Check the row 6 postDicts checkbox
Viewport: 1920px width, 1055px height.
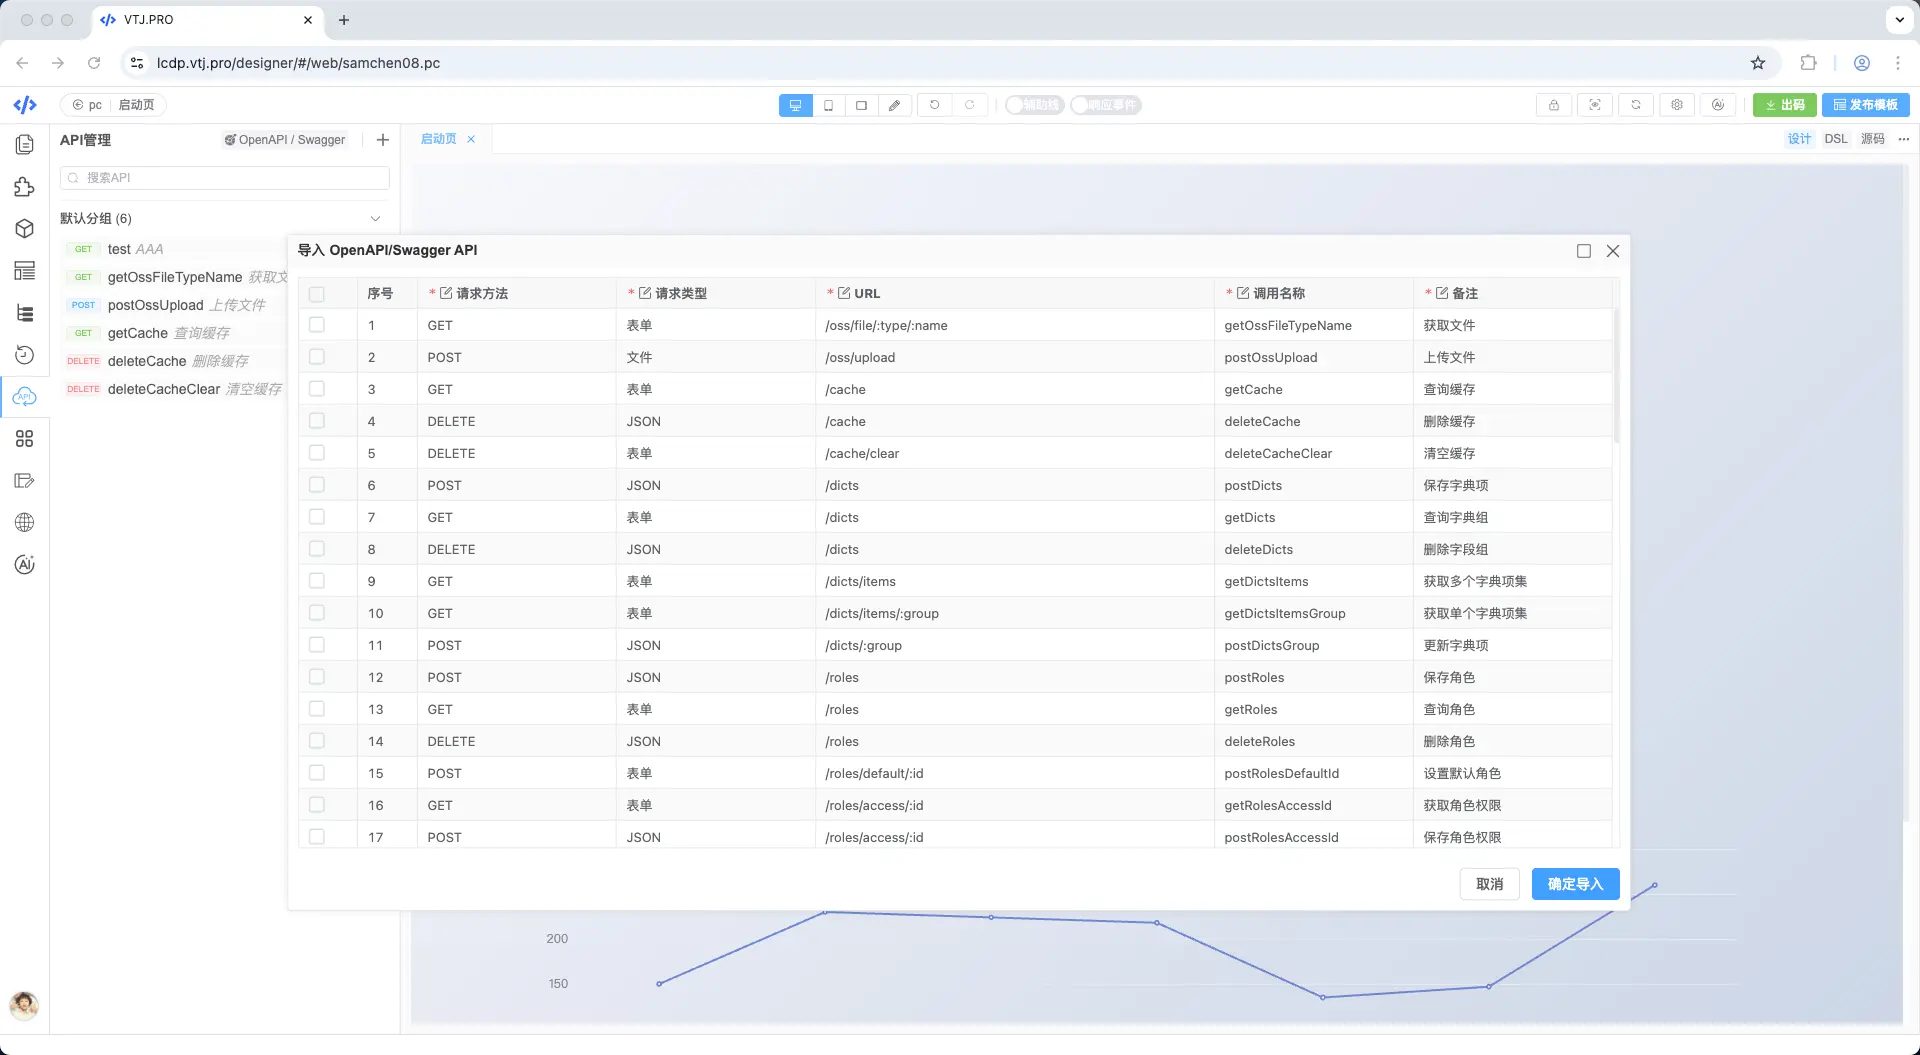click(x=317, y=485)
